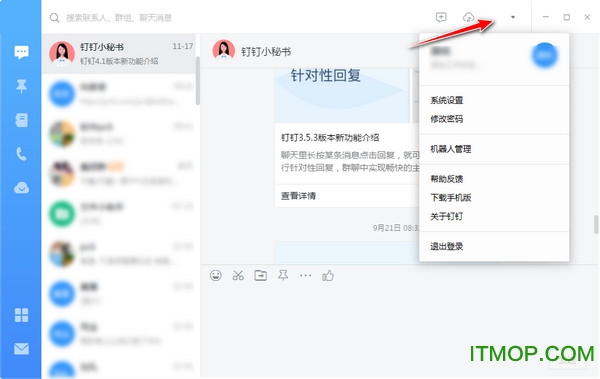Click the chat window scrollbar thumb

pos(596,224)
